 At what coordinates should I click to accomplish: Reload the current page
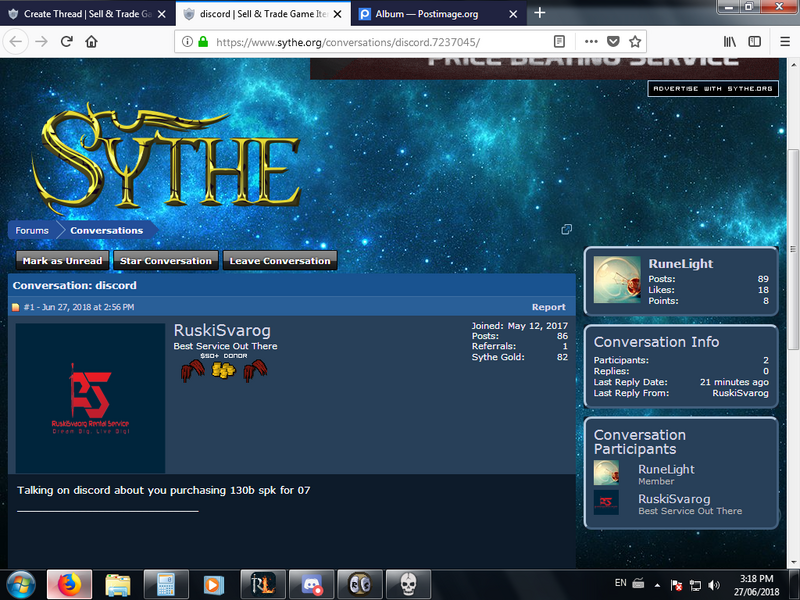coord(66,41)
